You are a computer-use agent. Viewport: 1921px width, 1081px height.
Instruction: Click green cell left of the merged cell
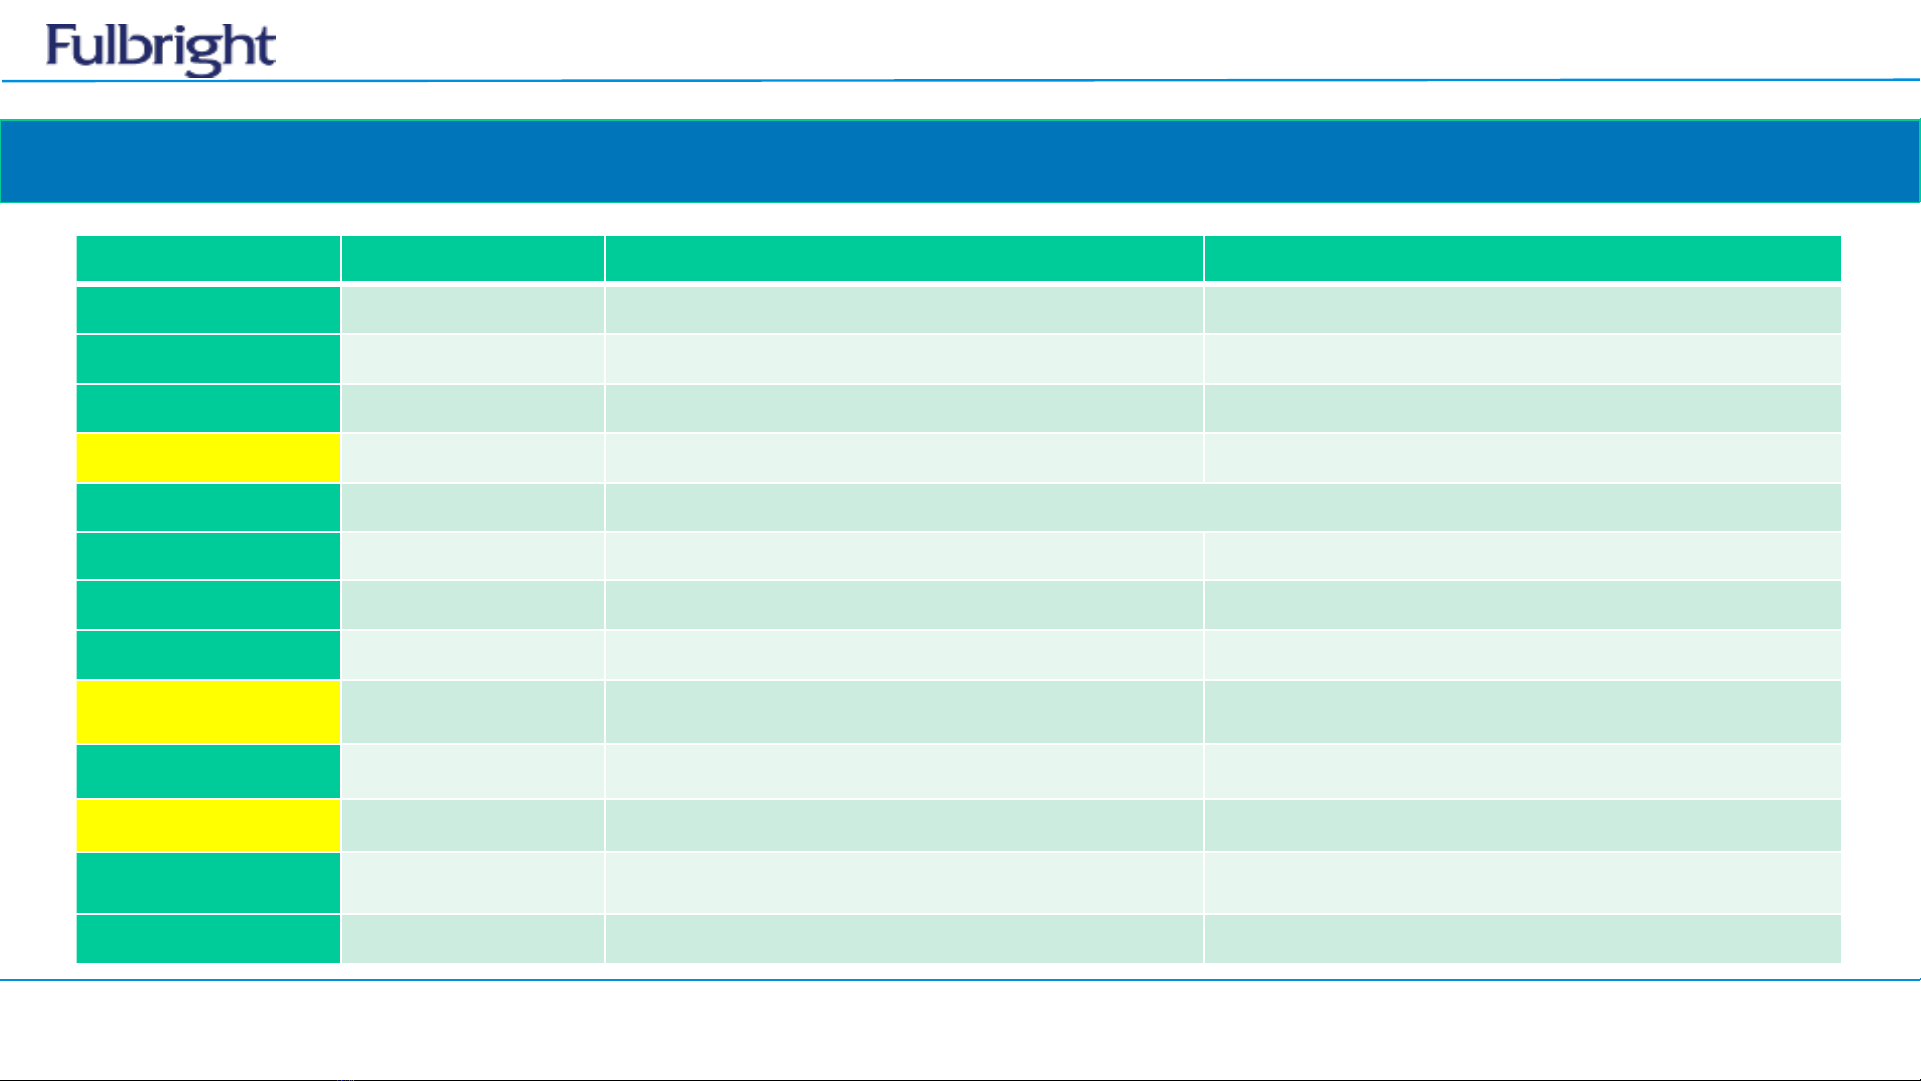(x=208, y=507)
